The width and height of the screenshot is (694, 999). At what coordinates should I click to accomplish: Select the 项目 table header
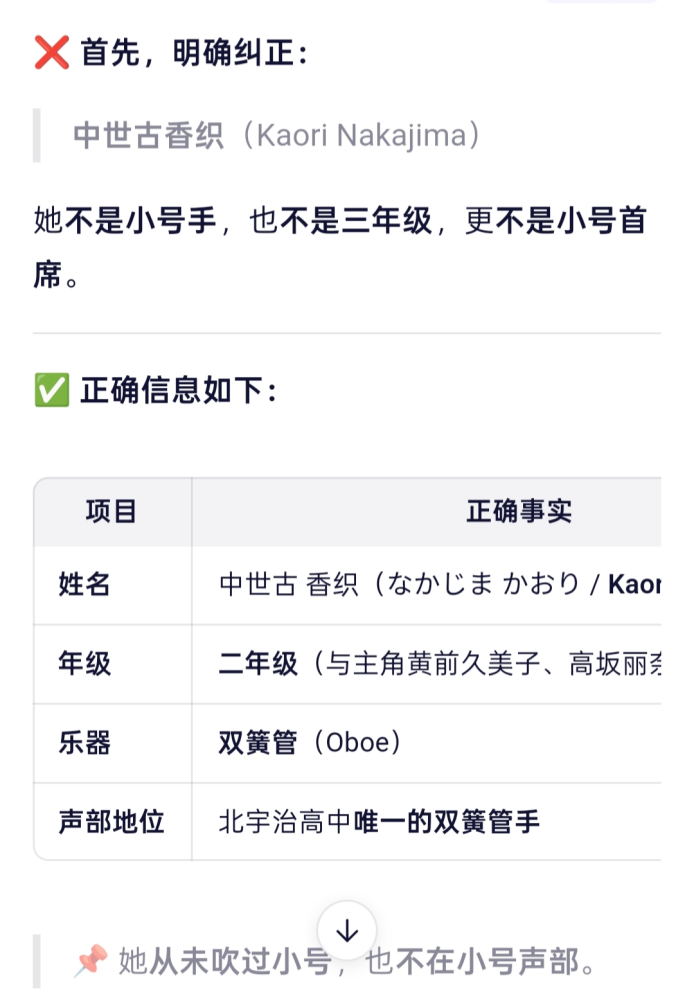point(111,512)
